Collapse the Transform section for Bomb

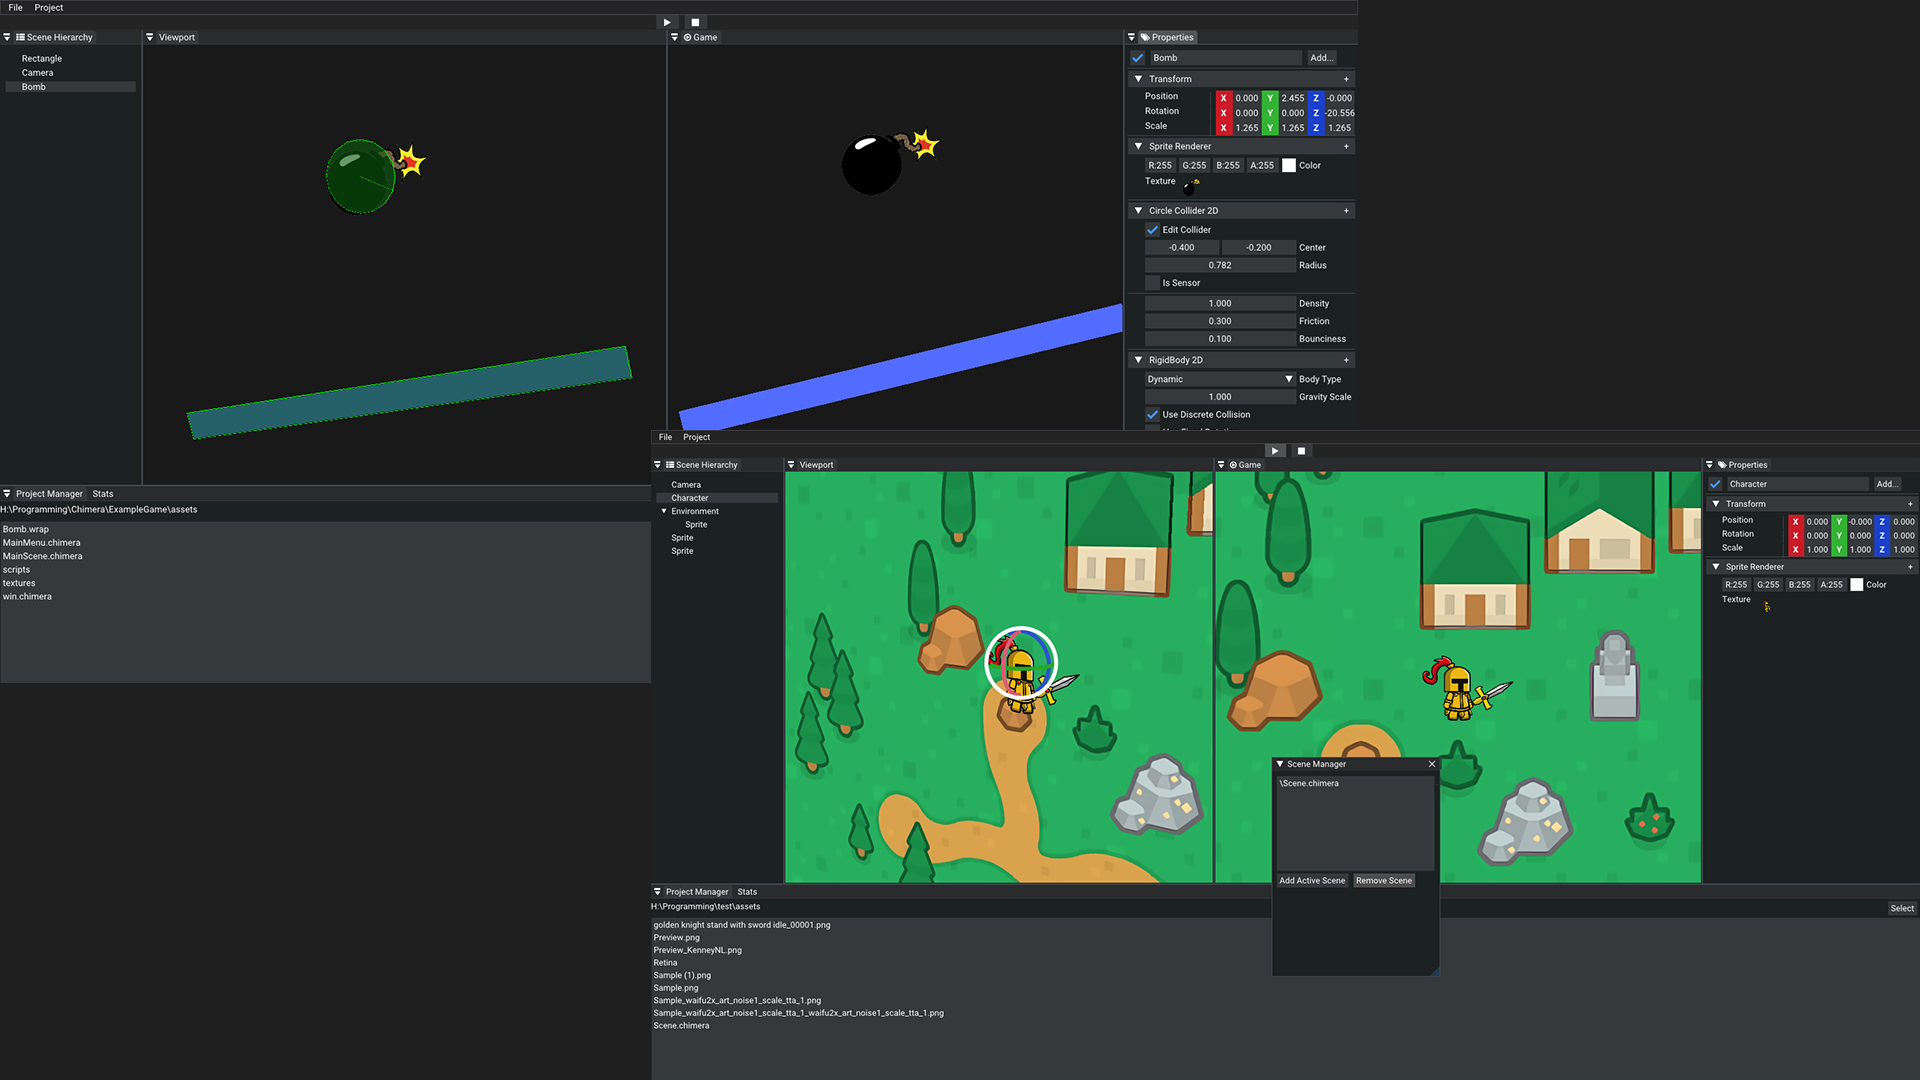click(x=1138, y=79)
